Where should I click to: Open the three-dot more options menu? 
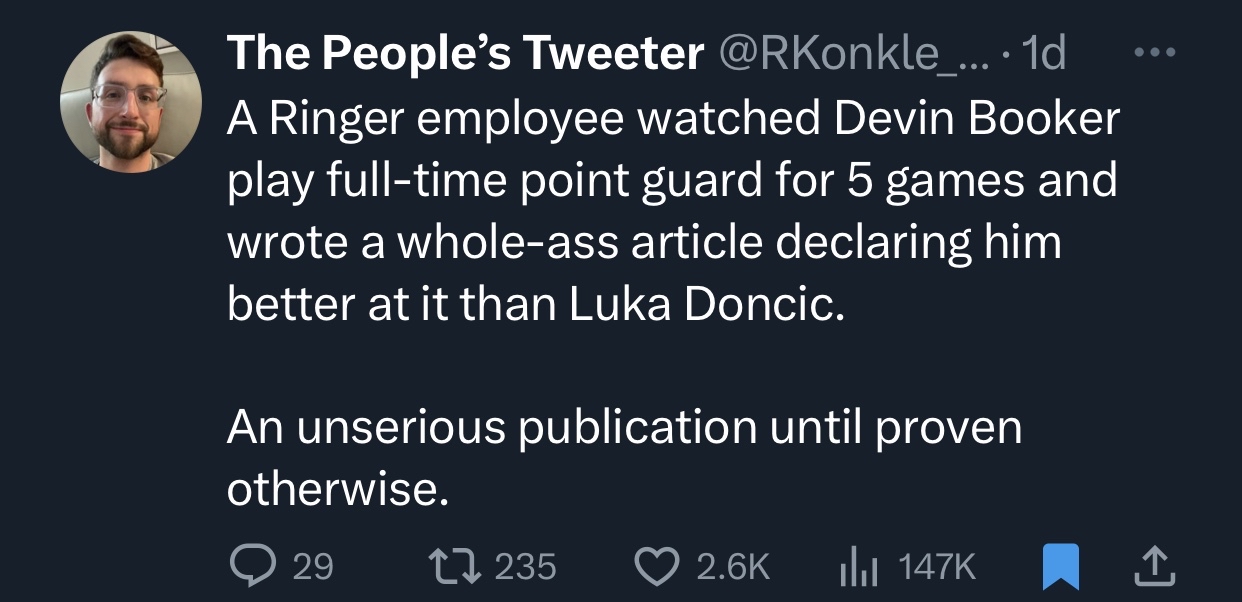1154,54
